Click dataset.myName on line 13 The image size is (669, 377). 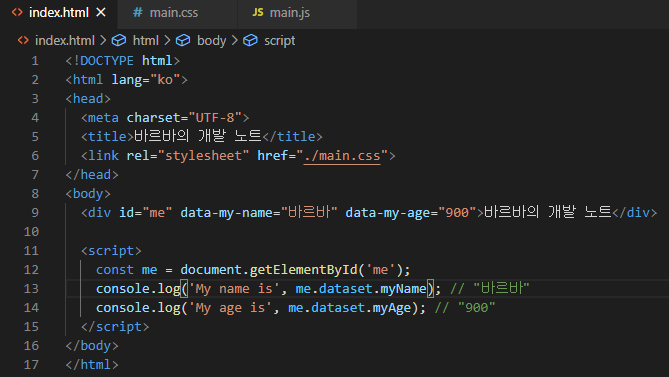pyautogui.click(x=372, y=289)
